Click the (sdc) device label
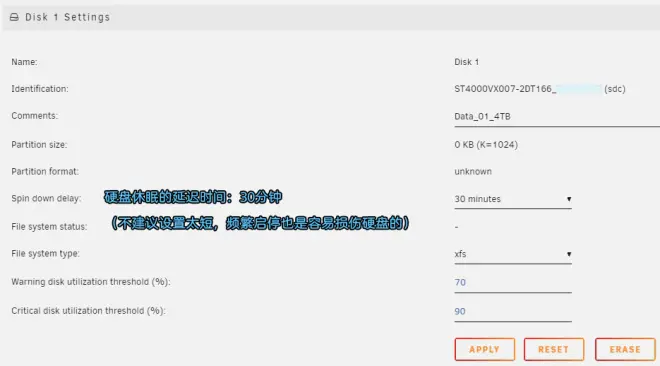The height and width of the screenshot is (366, 660). click(615, 89)
